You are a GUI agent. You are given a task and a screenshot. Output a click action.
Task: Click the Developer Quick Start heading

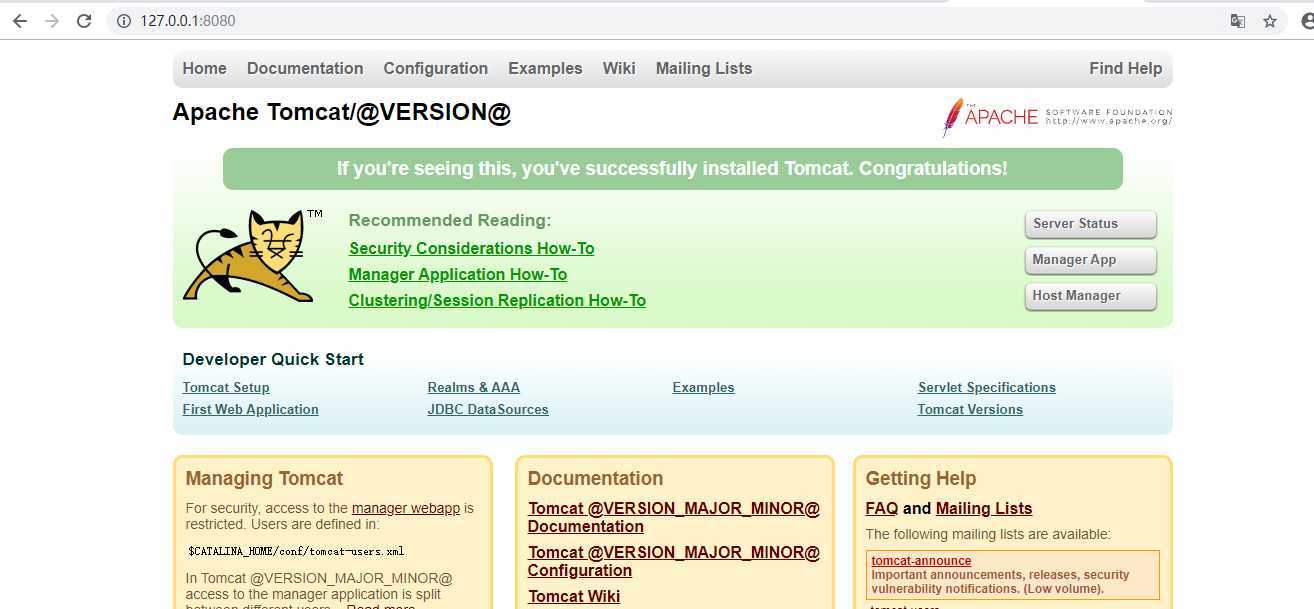pos(273,359)
